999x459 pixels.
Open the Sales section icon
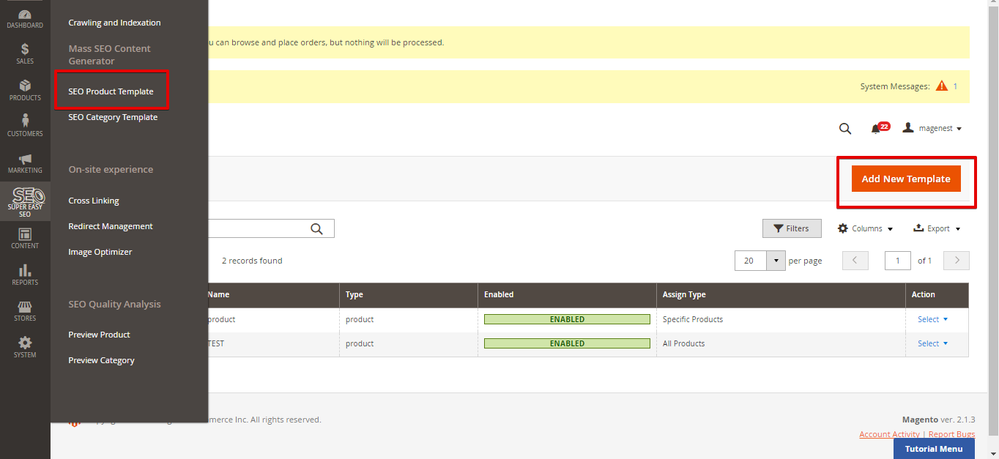[x=25, y=53]
